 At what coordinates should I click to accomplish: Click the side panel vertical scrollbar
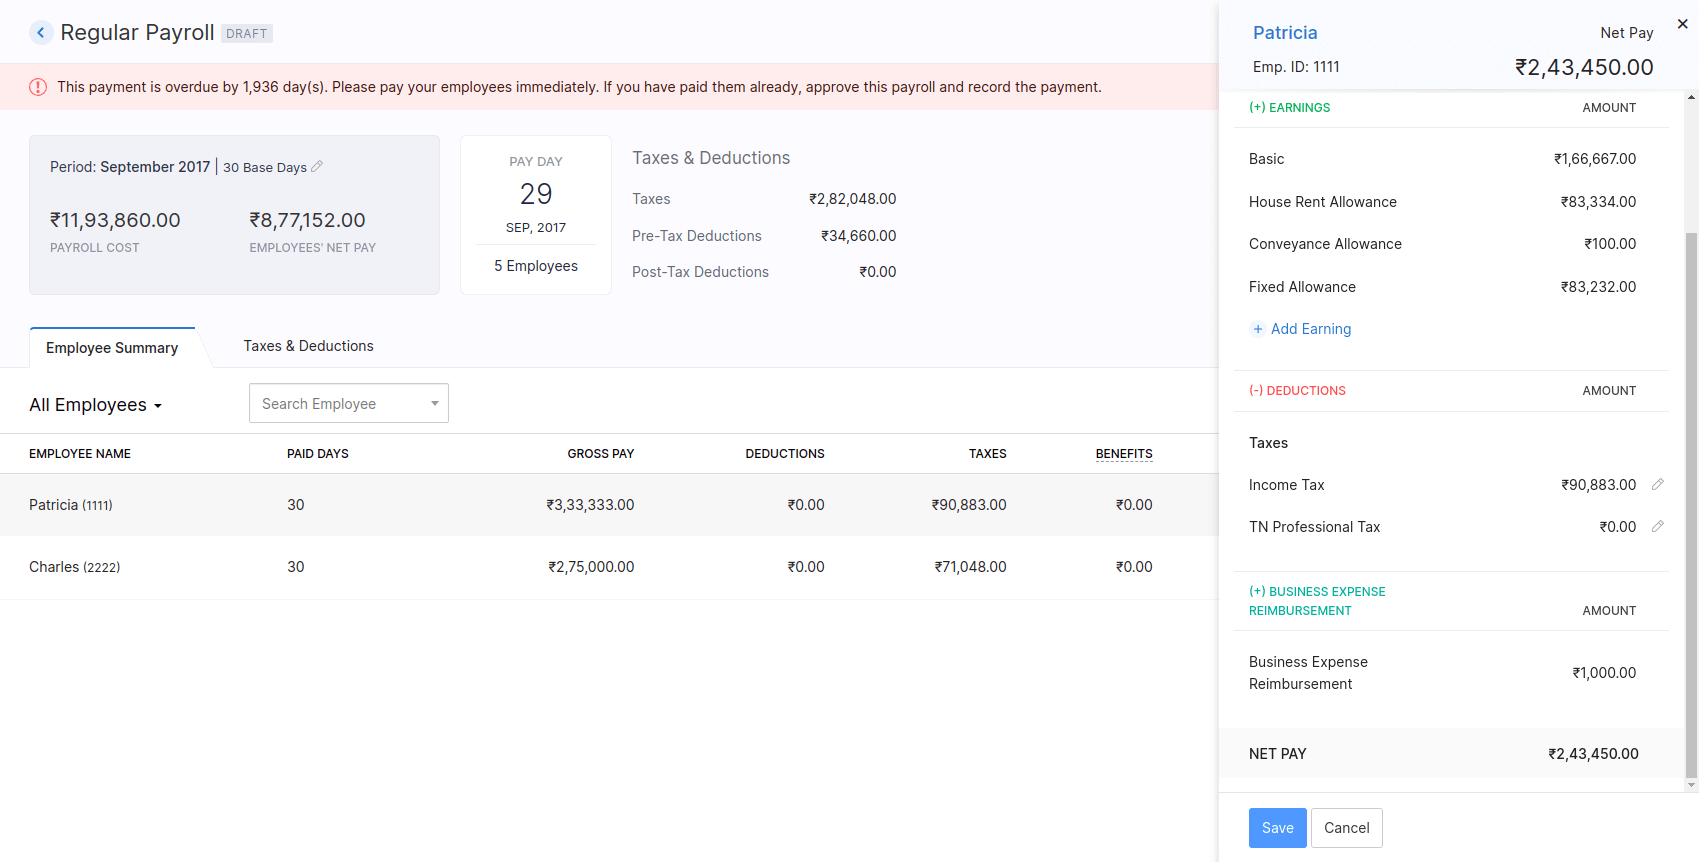1691,500
